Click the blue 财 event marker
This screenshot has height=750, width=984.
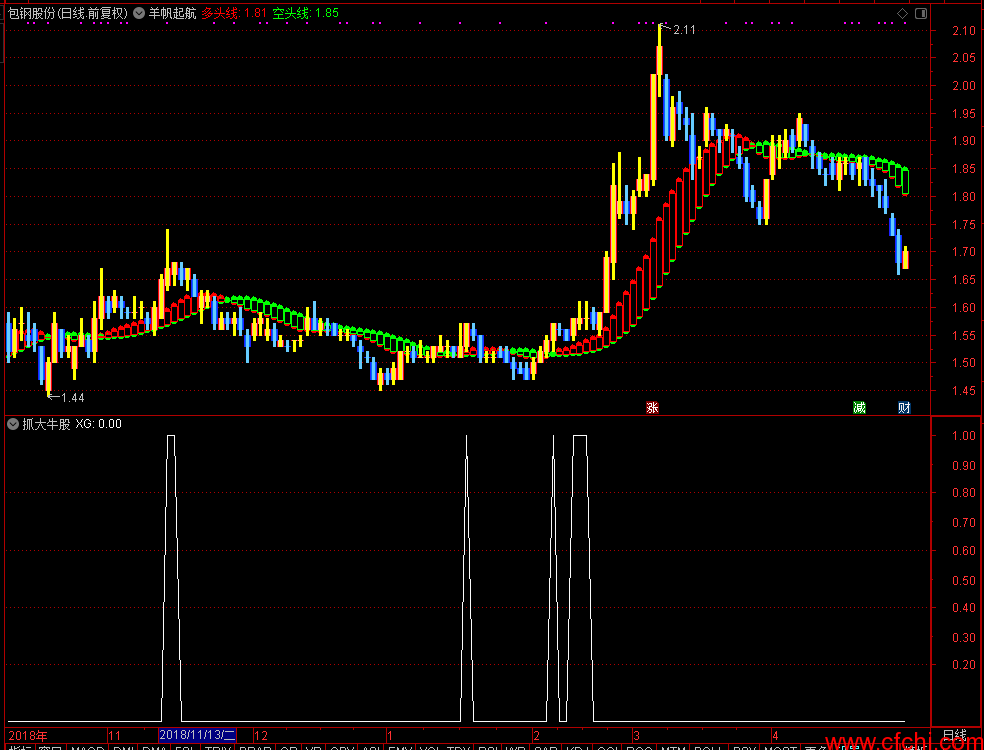(x=904, y=407)
